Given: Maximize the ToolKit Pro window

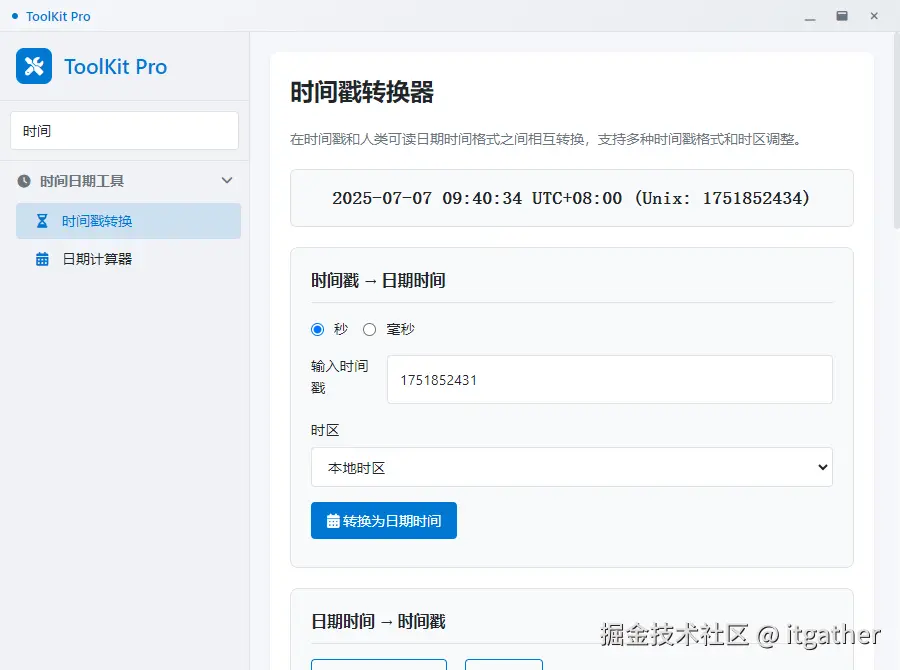Looking at the screenshot, I should [842, 16].
